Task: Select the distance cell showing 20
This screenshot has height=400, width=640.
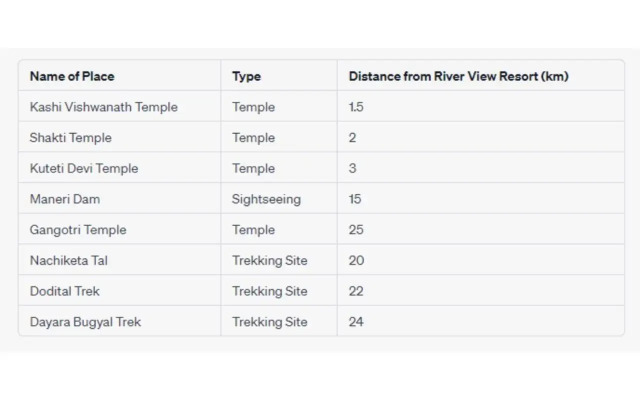Action: click(x=356, y=260)
